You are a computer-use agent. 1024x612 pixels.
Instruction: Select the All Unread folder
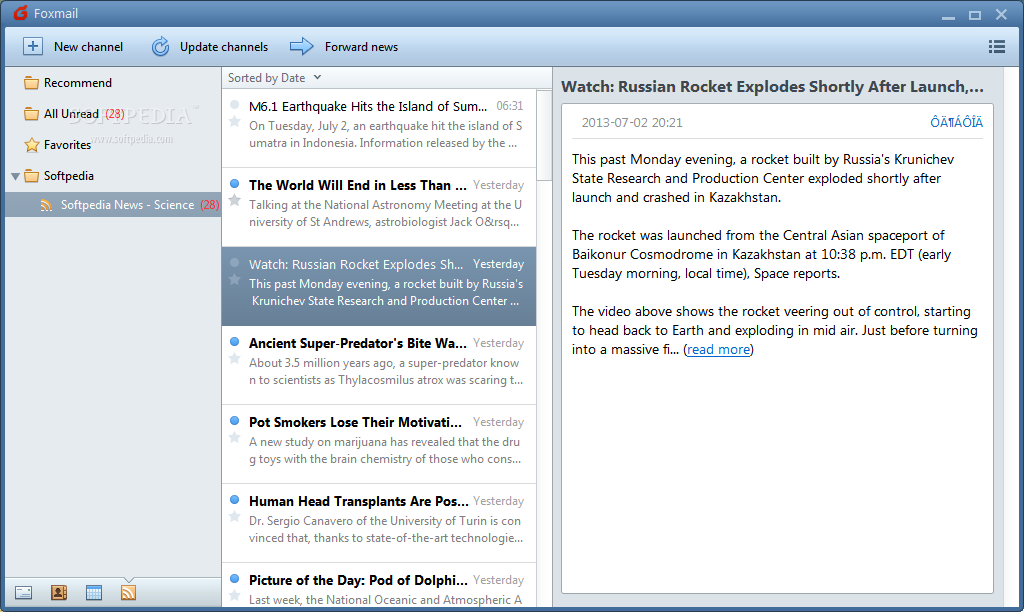tap(113, 114)
